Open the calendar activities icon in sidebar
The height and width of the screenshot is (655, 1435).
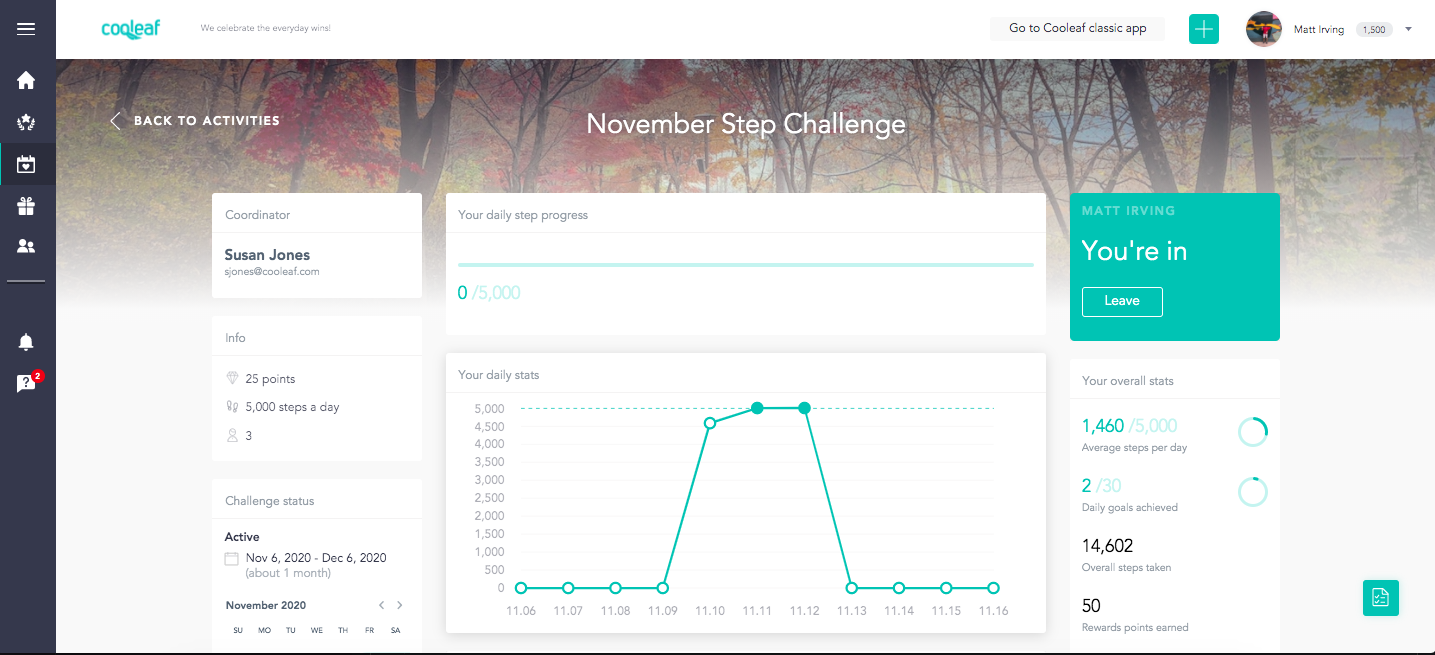[x=26, y=164]
